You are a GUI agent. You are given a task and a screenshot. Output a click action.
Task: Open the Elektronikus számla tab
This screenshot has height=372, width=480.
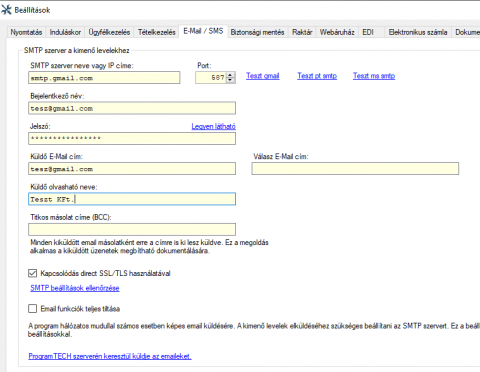click(x=418, y=32)
